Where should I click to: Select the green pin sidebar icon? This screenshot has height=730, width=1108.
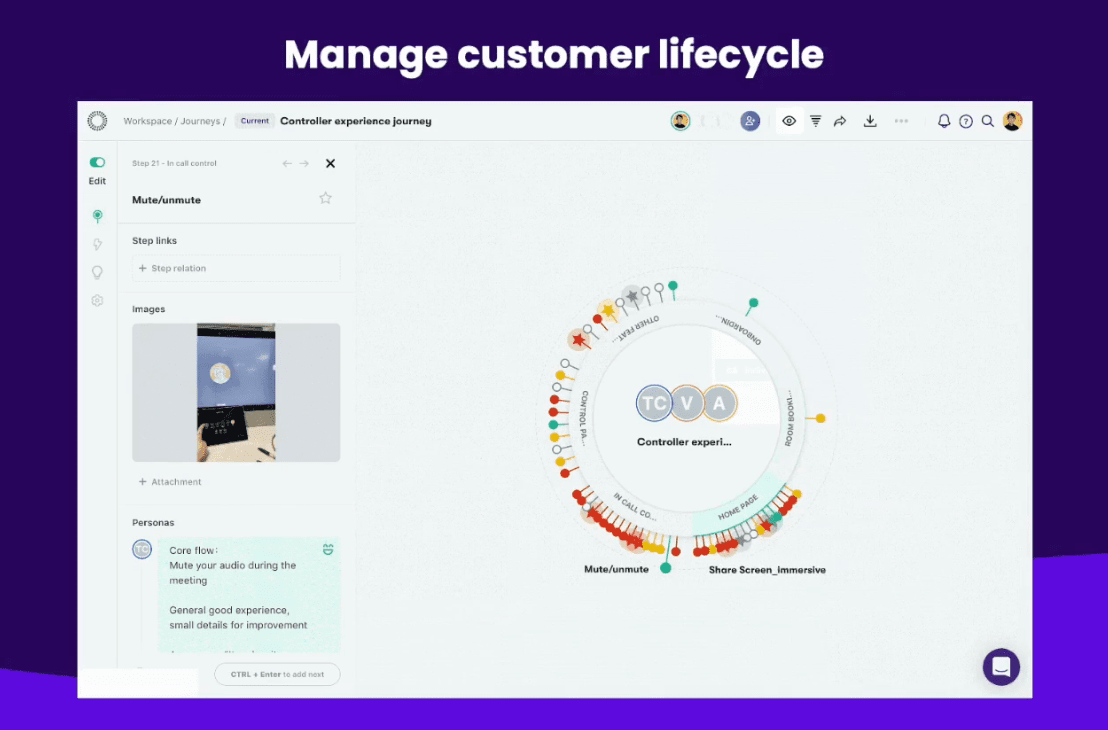(98, 216)
